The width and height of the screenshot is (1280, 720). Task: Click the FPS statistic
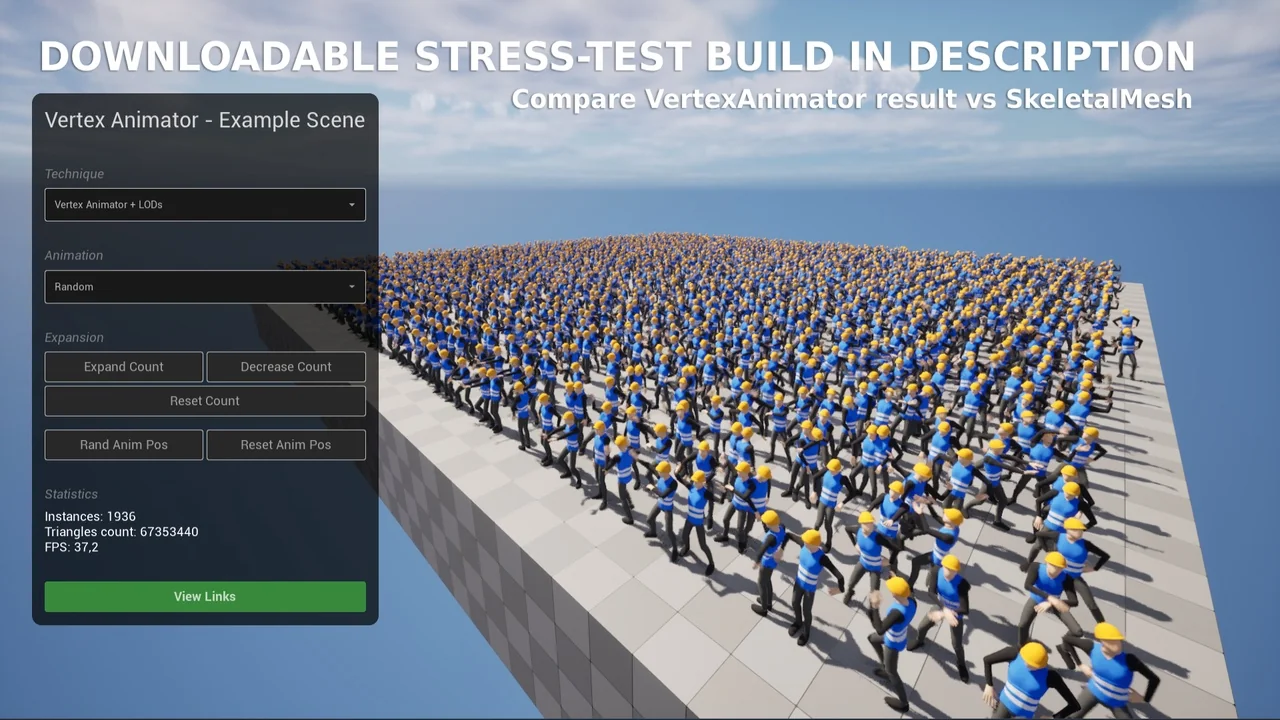(71, 547)
